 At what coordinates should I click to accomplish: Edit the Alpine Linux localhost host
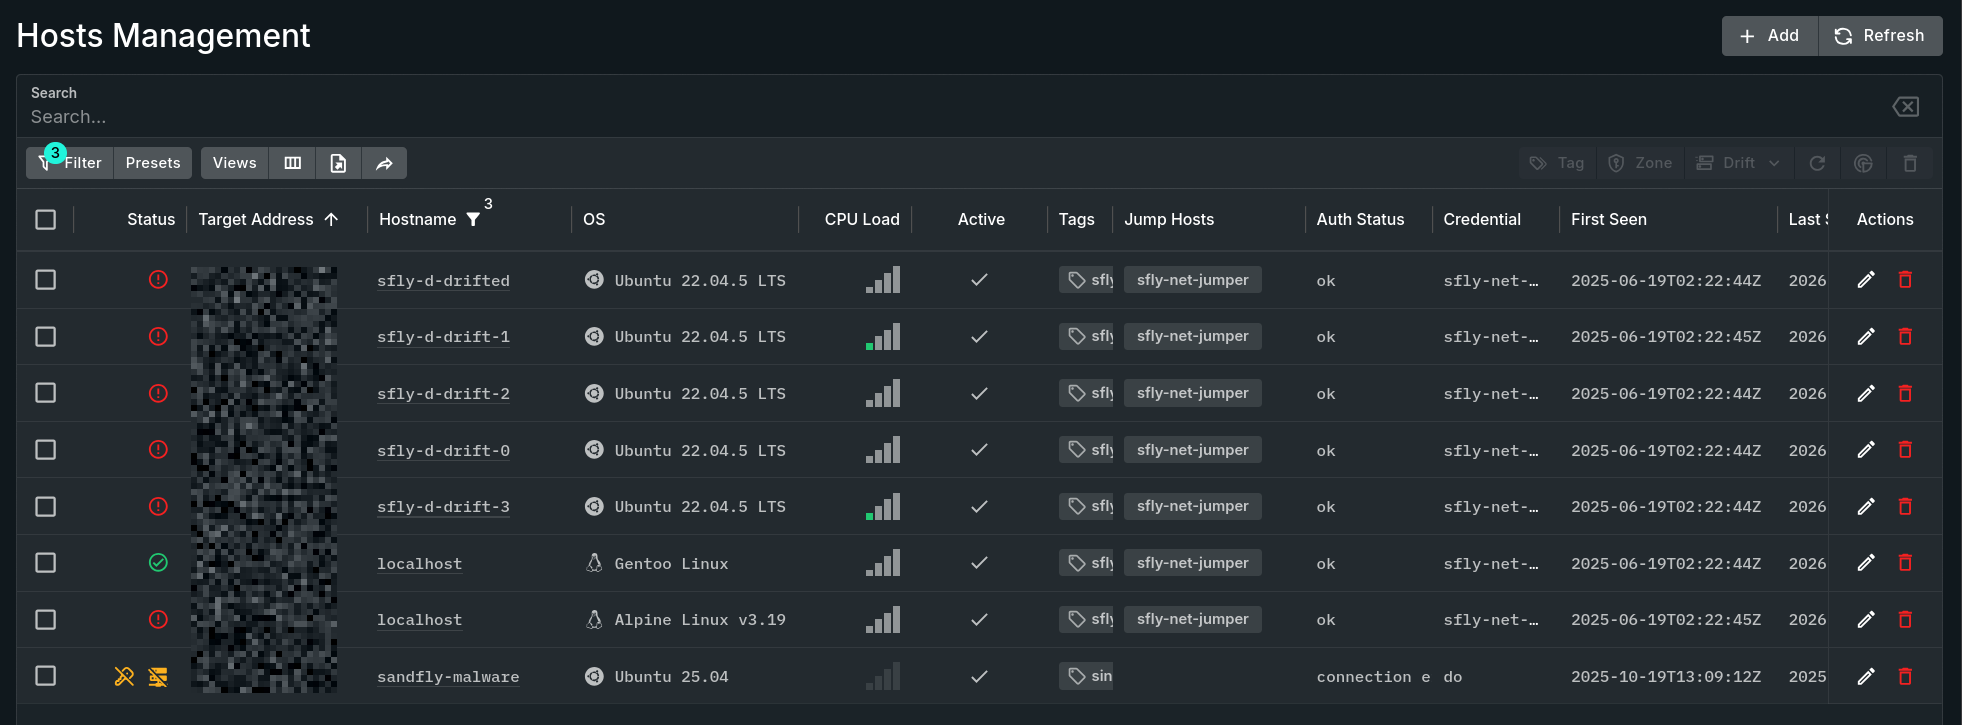(1866, 620)
